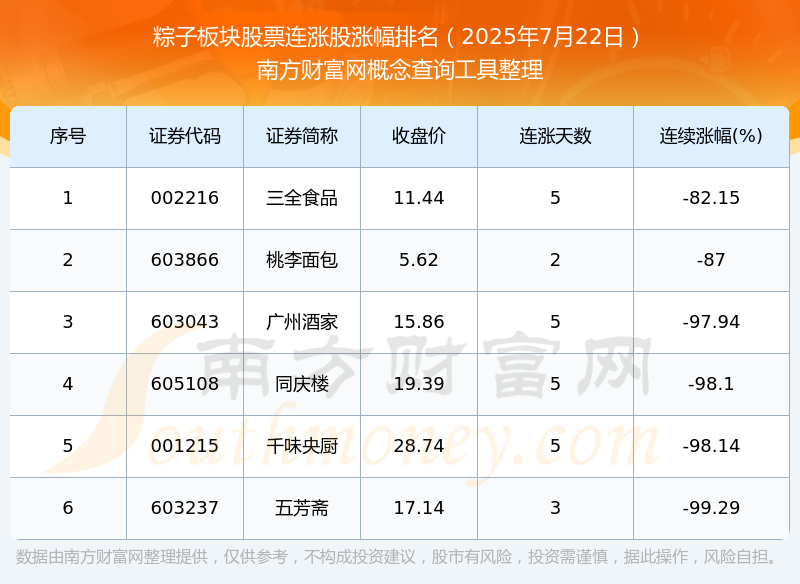Click the 序号 column header
Image resolution: width=800 pixels, height=584 pixels.
(68, 136)
